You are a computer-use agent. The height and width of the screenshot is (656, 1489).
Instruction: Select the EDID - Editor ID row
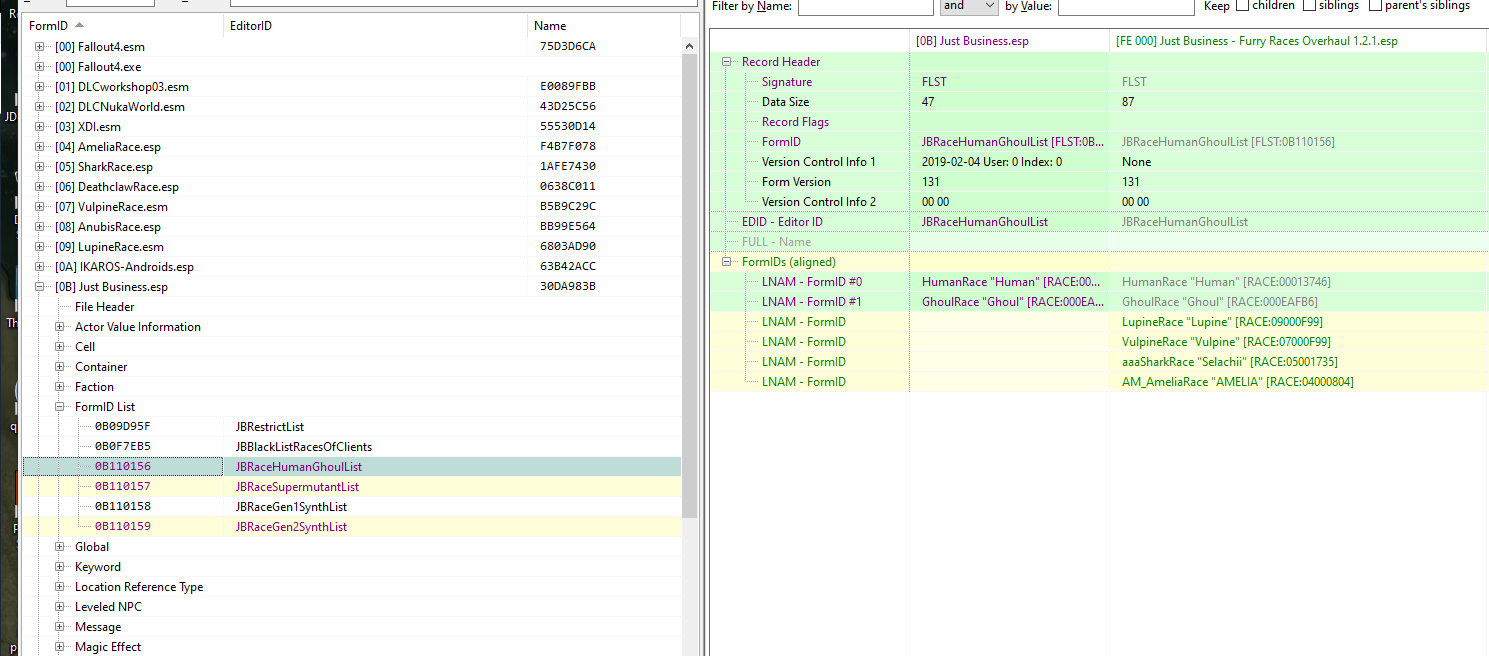point(782,222)
